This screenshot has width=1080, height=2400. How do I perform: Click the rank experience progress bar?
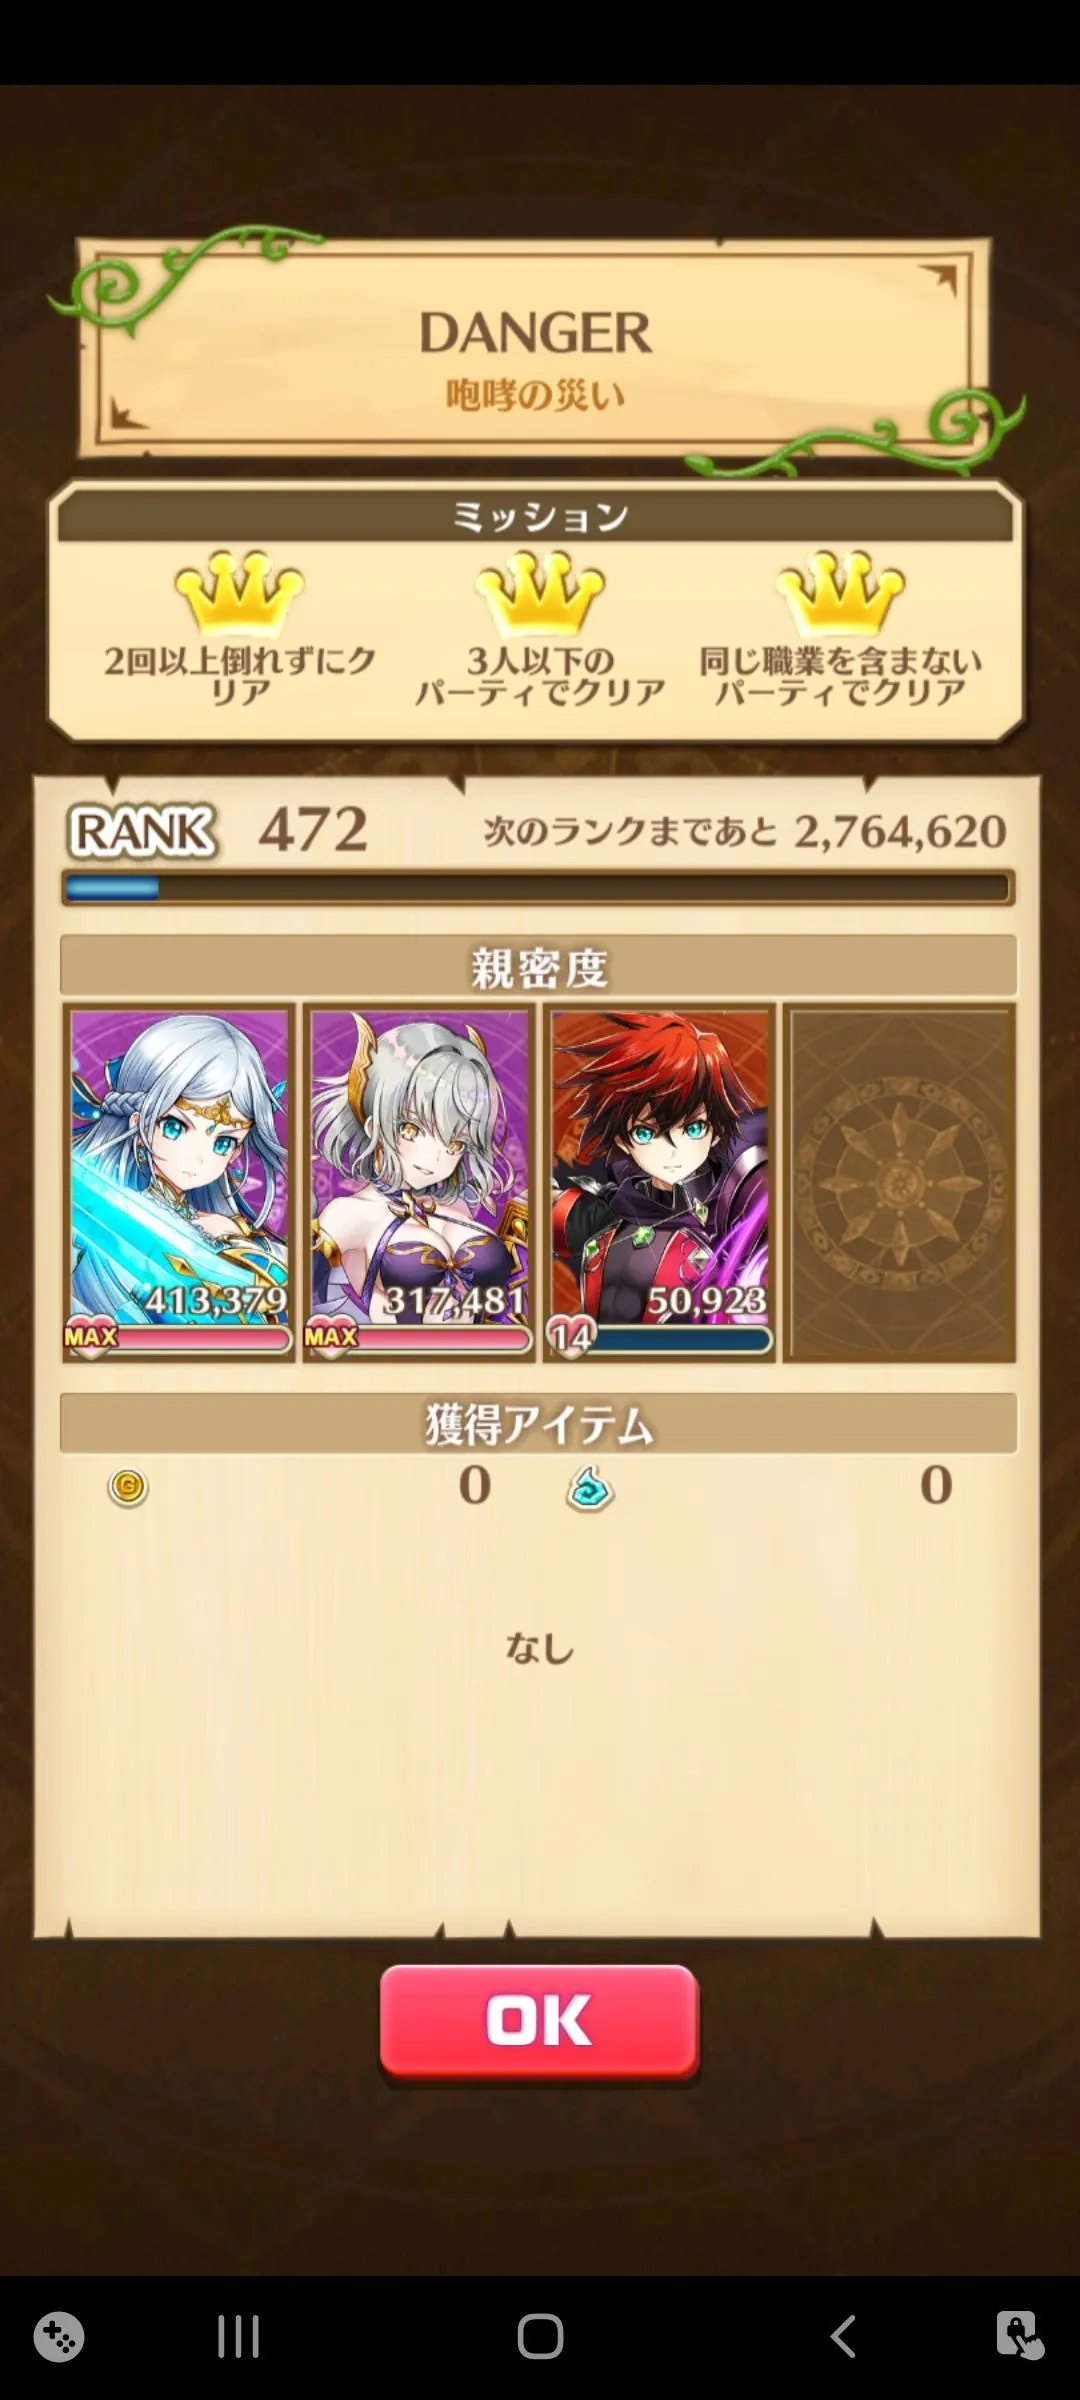click(x=538, y=888)
